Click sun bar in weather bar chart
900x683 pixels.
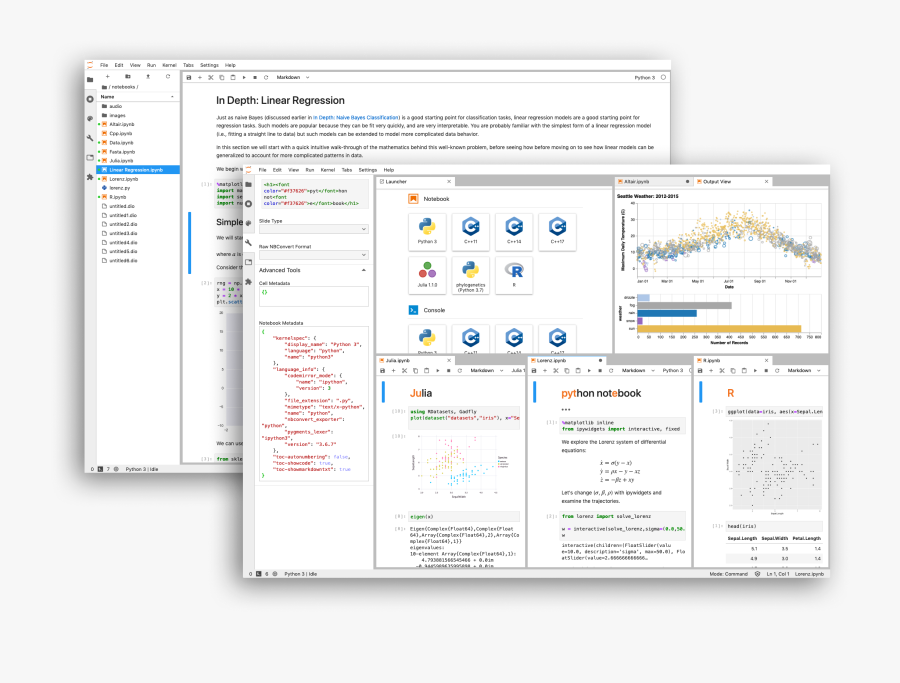[719, 329]
